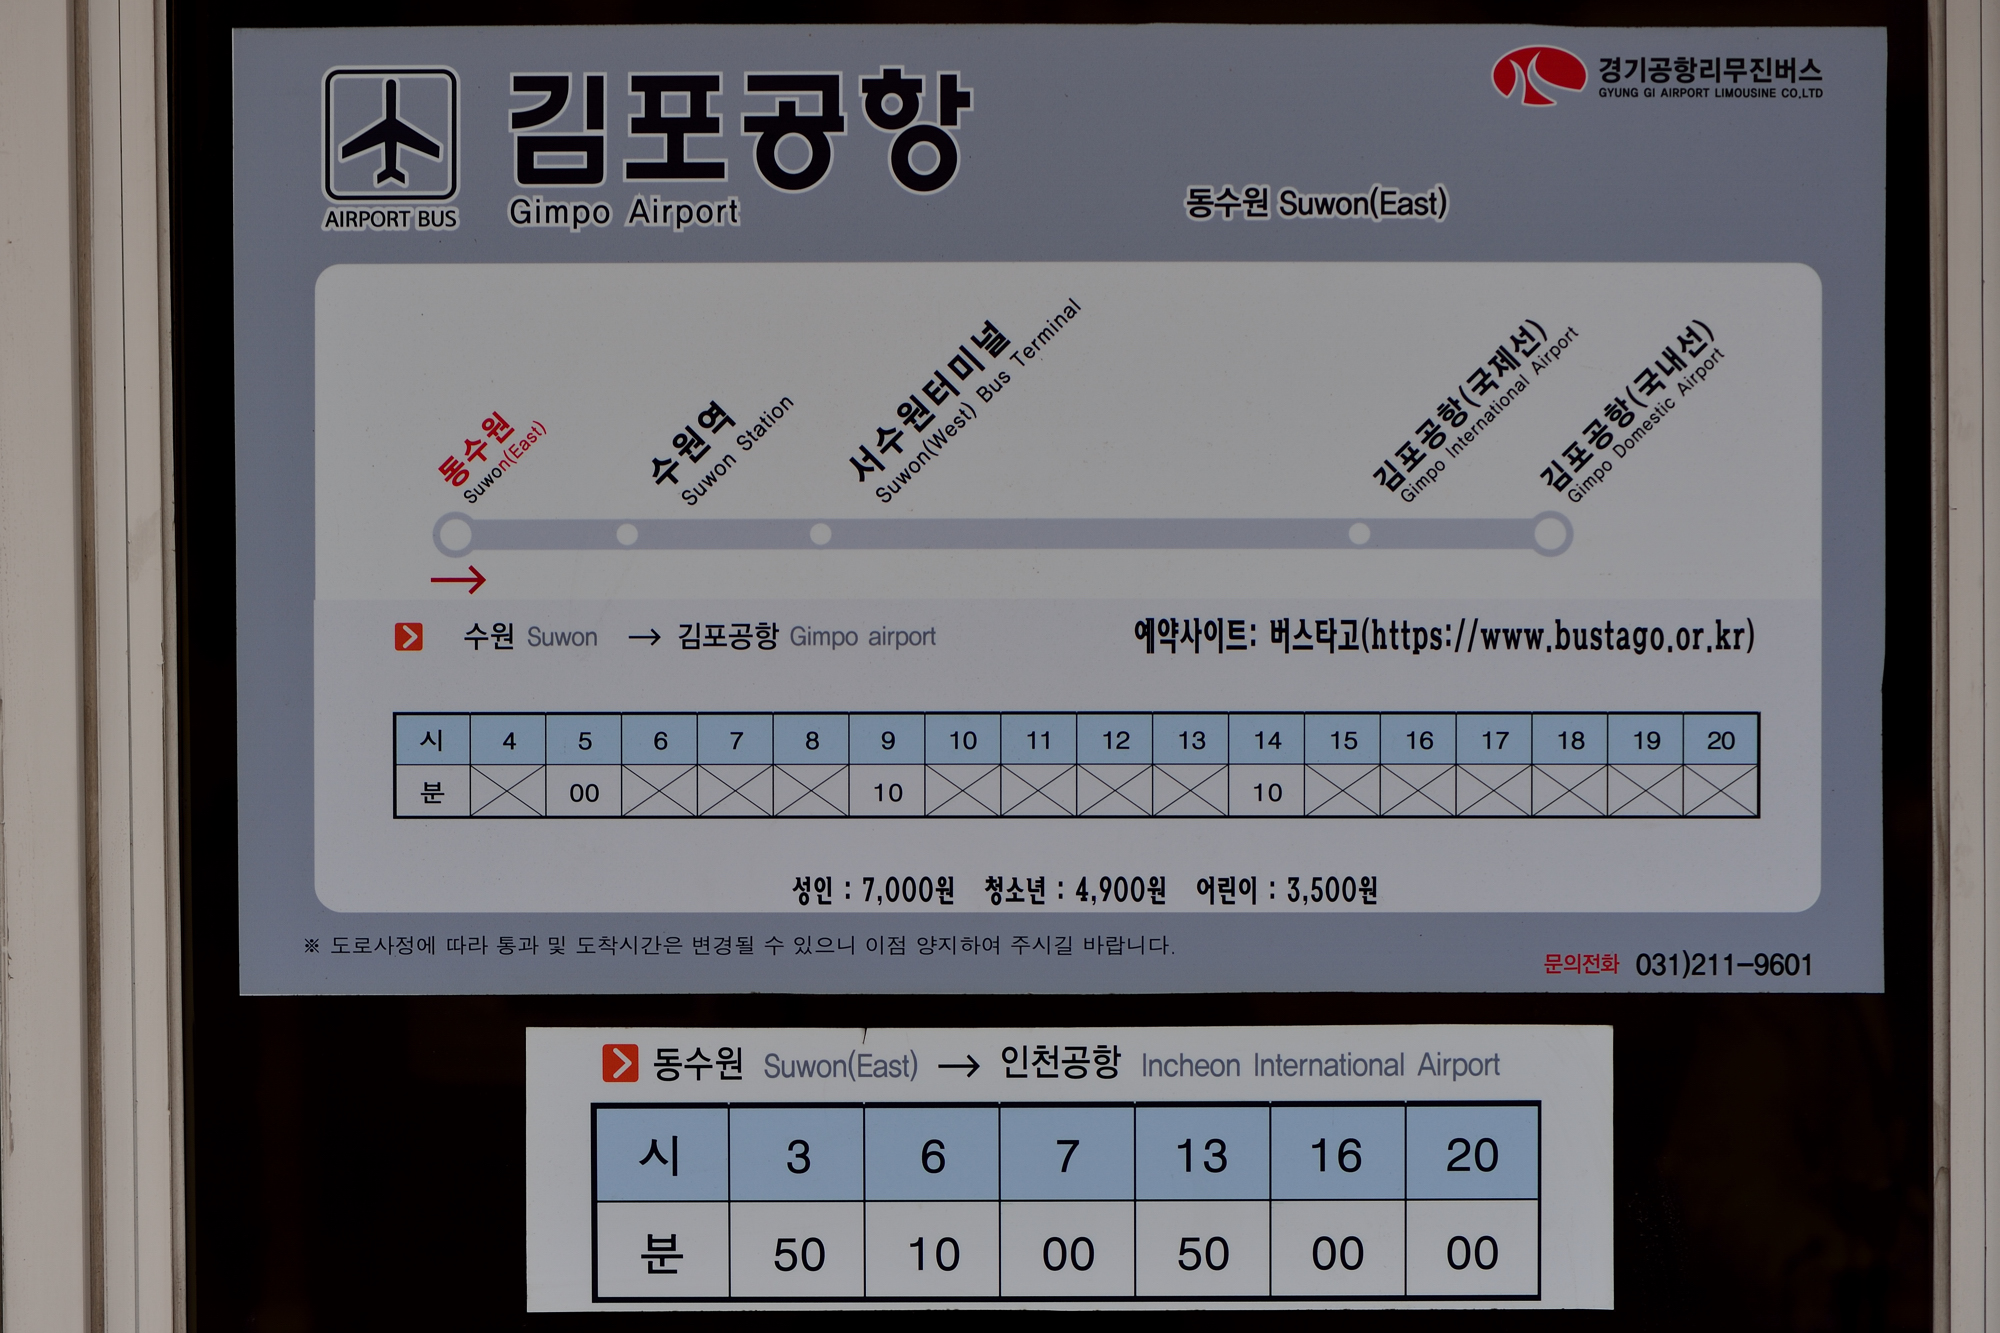Click the Suwon Station stop dot
2000x1333 pixels.
(x=627, y=534)
